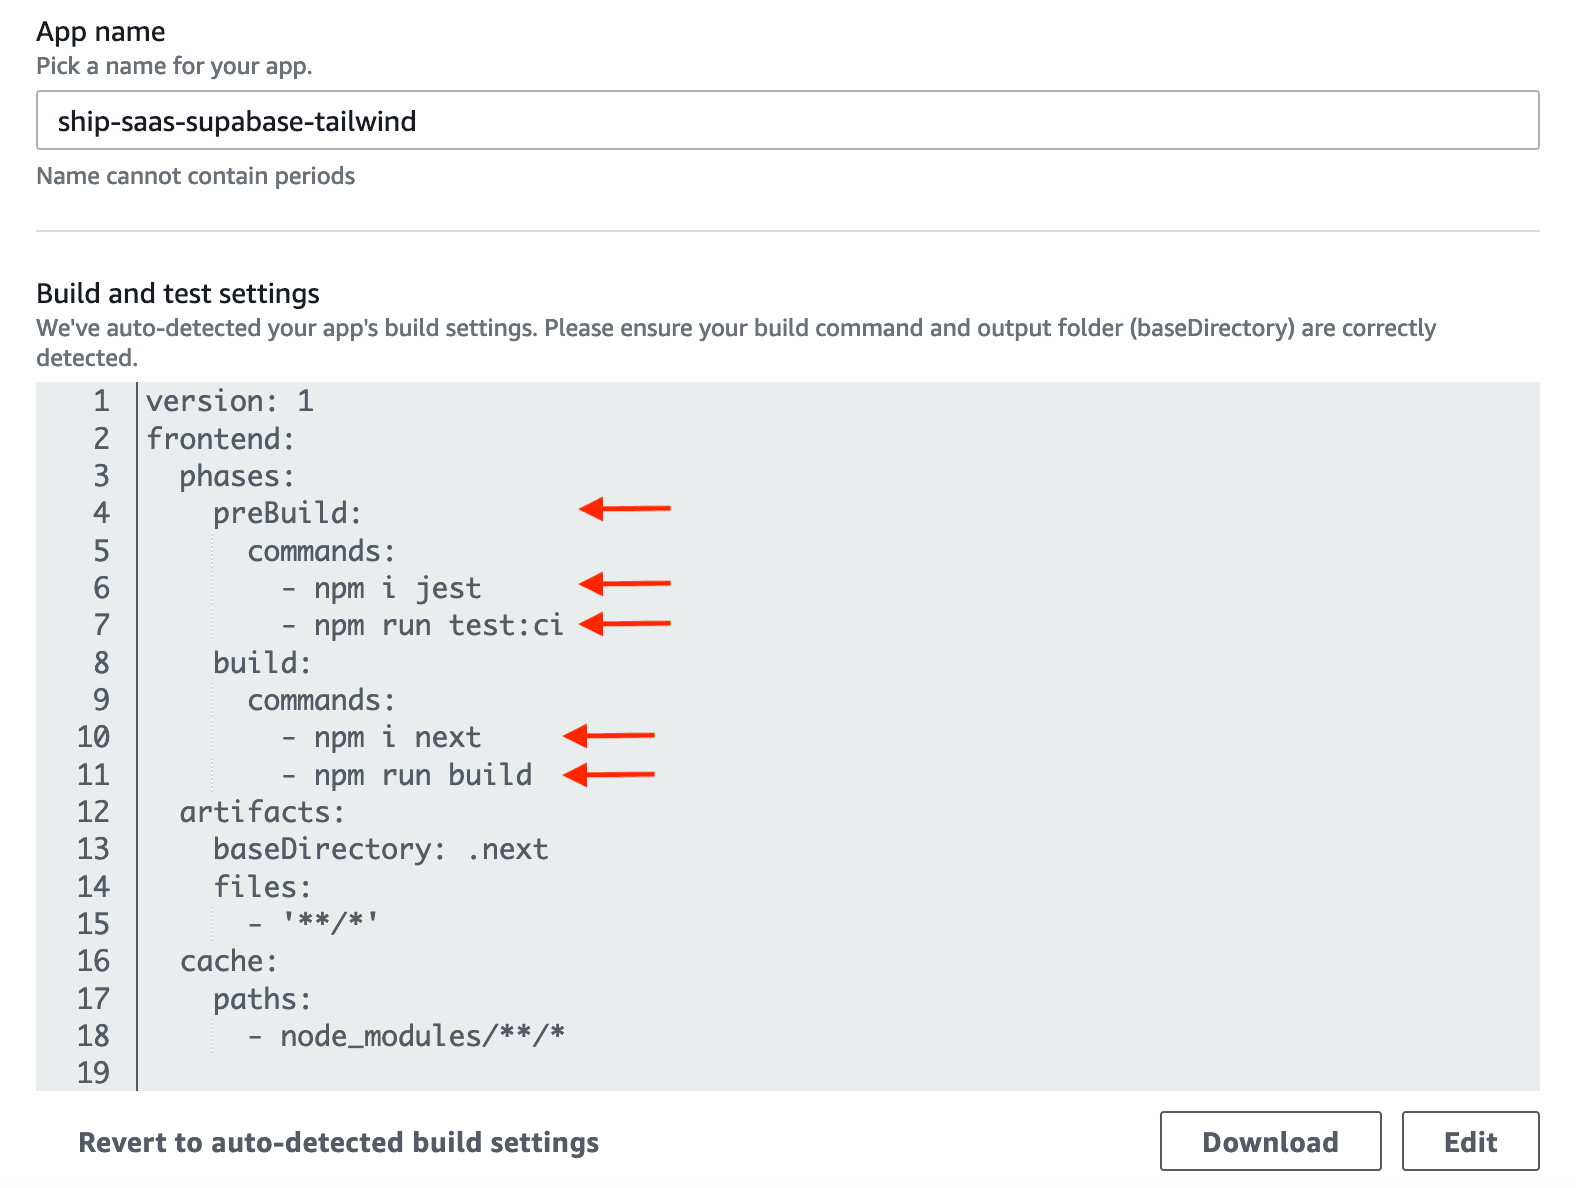Select the ship-saas-supabase-tailwind text
1576x1188 pixels.
pos(236,120)
